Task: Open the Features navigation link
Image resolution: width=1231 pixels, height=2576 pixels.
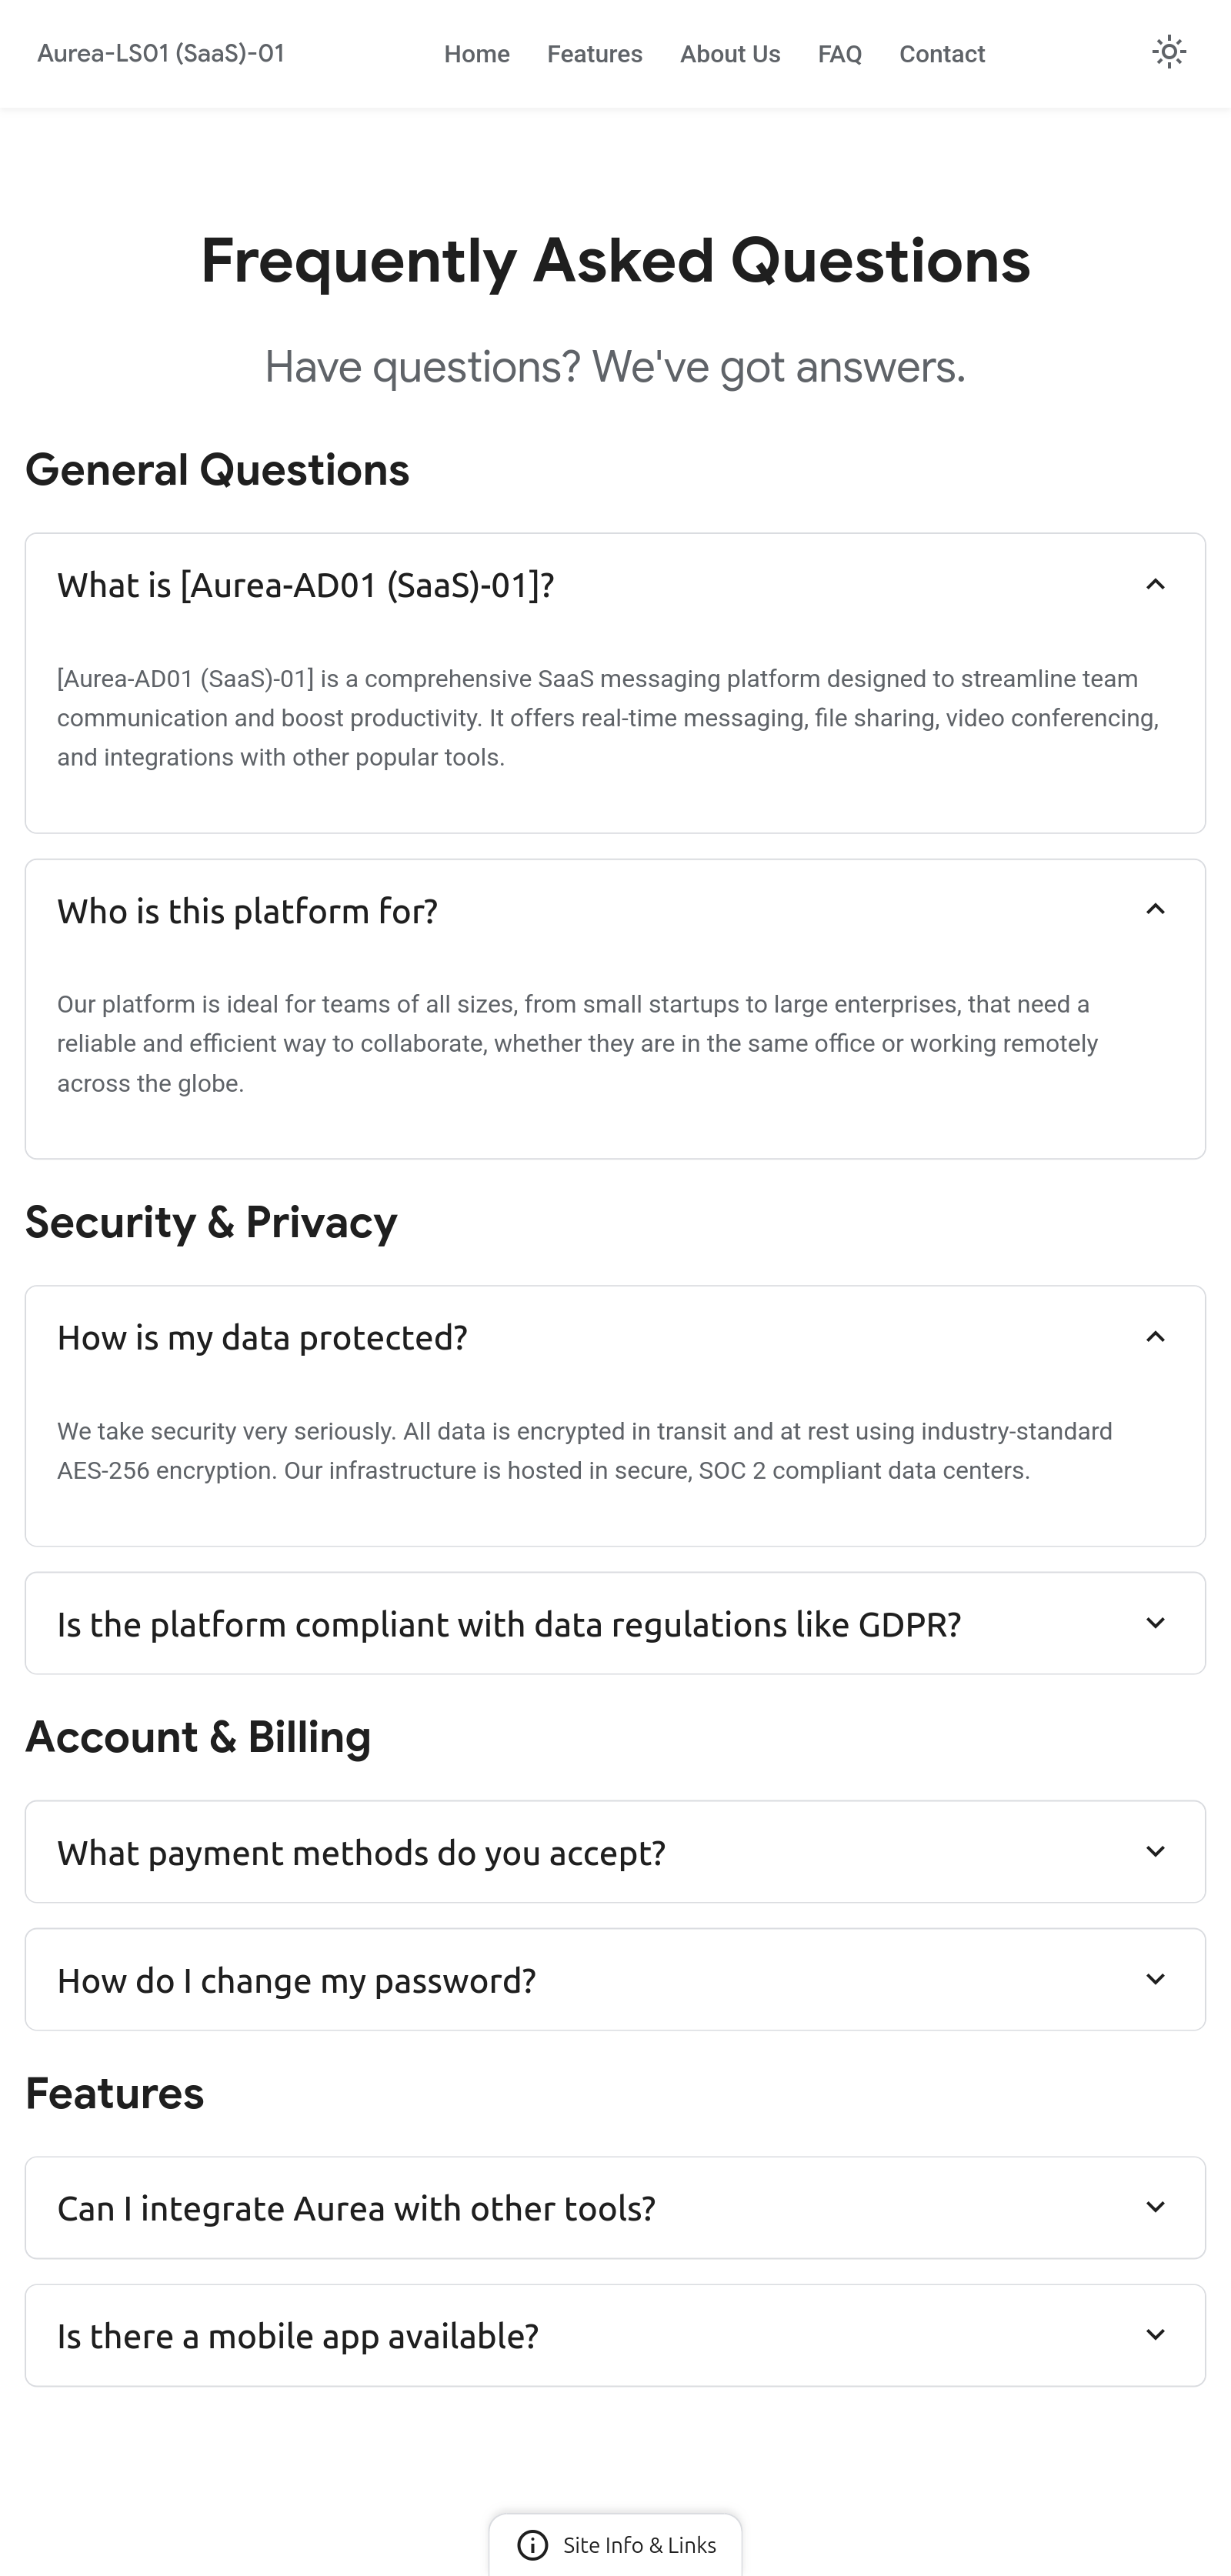Action: tap(594, 54)
